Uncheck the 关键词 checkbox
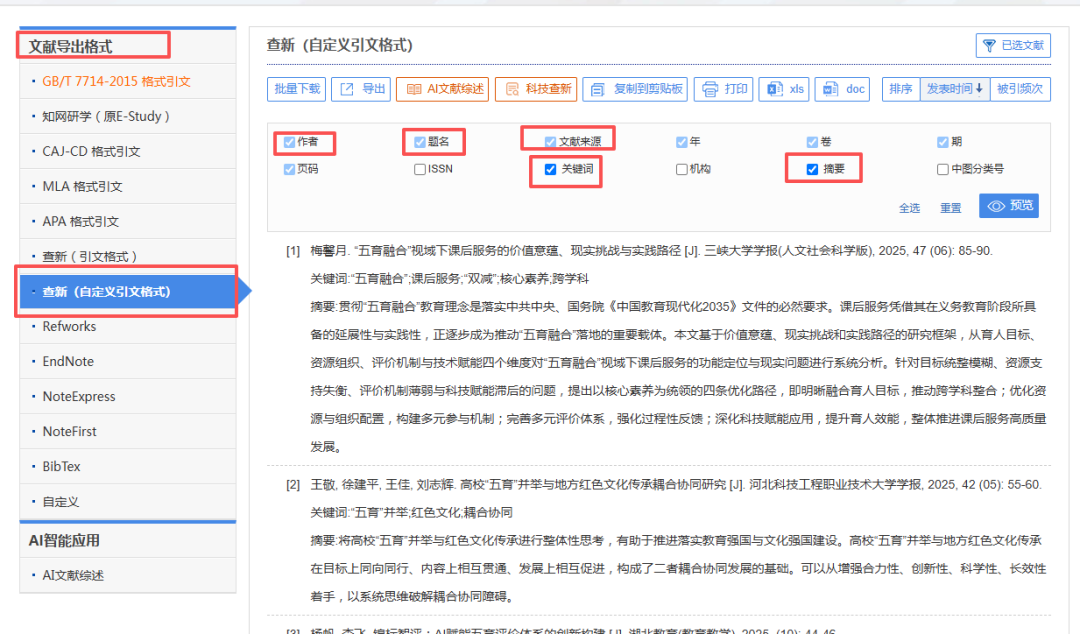The image size is (1080, 634). click(x=550, y=170)
